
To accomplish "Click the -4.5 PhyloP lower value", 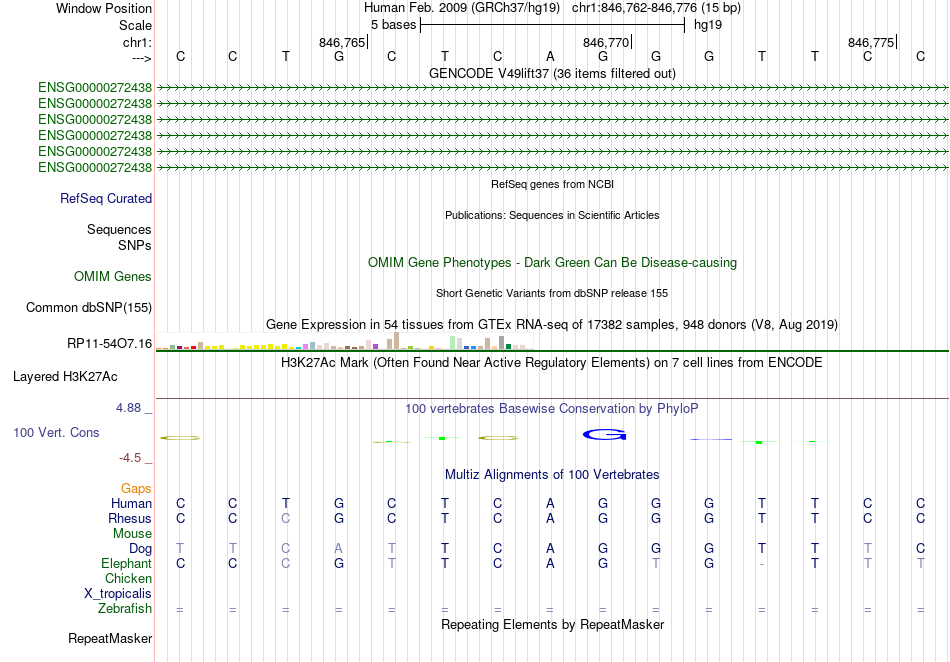I will 130,458.
